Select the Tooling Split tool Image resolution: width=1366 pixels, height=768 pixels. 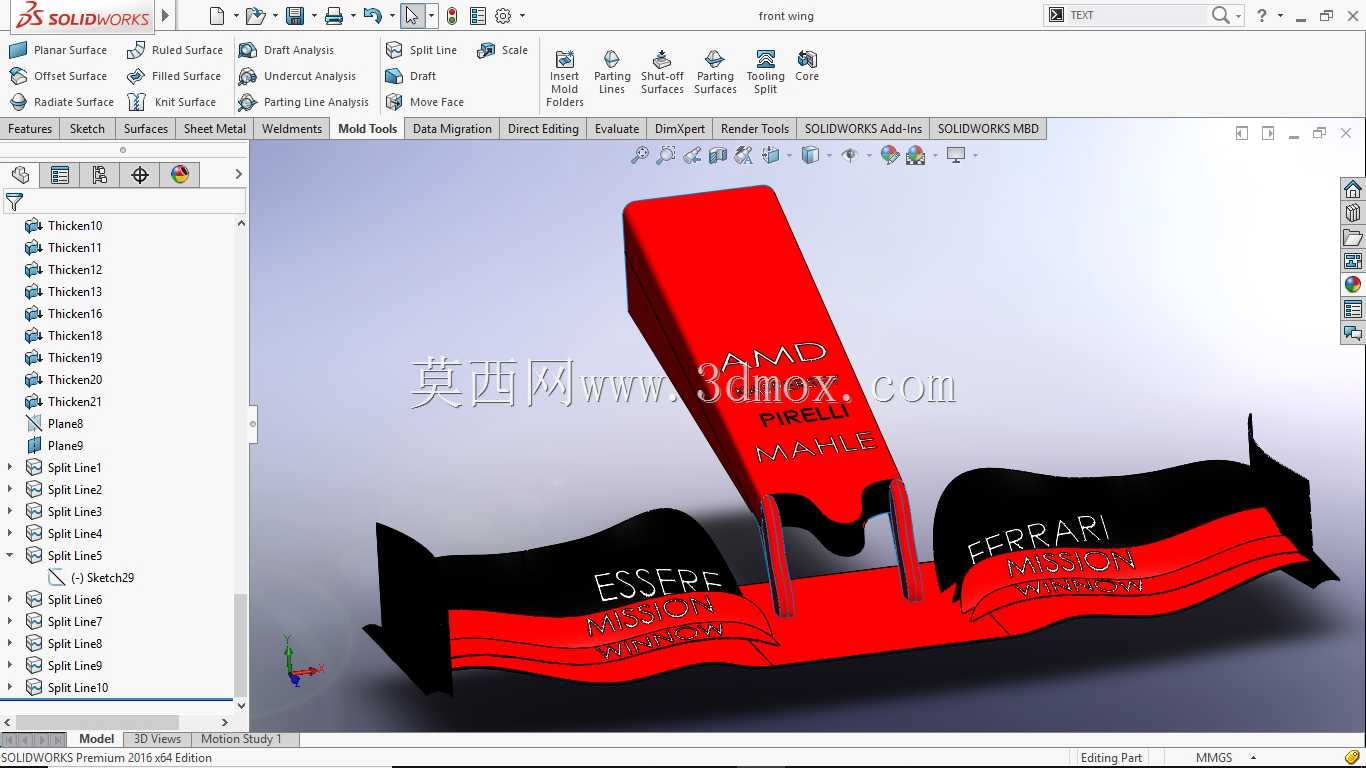pos(766,72)
